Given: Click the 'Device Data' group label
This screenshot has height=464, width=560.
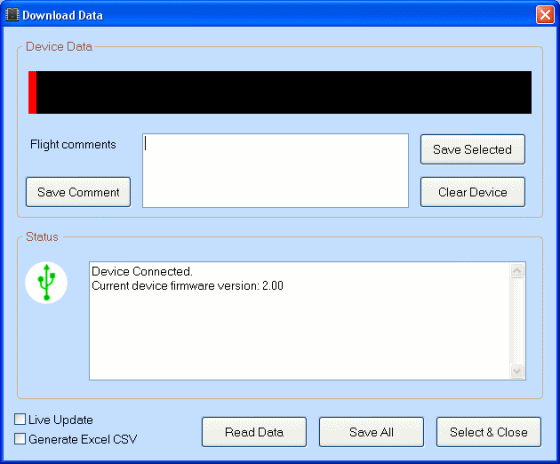Looking at the screenshot, I should (59, 46).
